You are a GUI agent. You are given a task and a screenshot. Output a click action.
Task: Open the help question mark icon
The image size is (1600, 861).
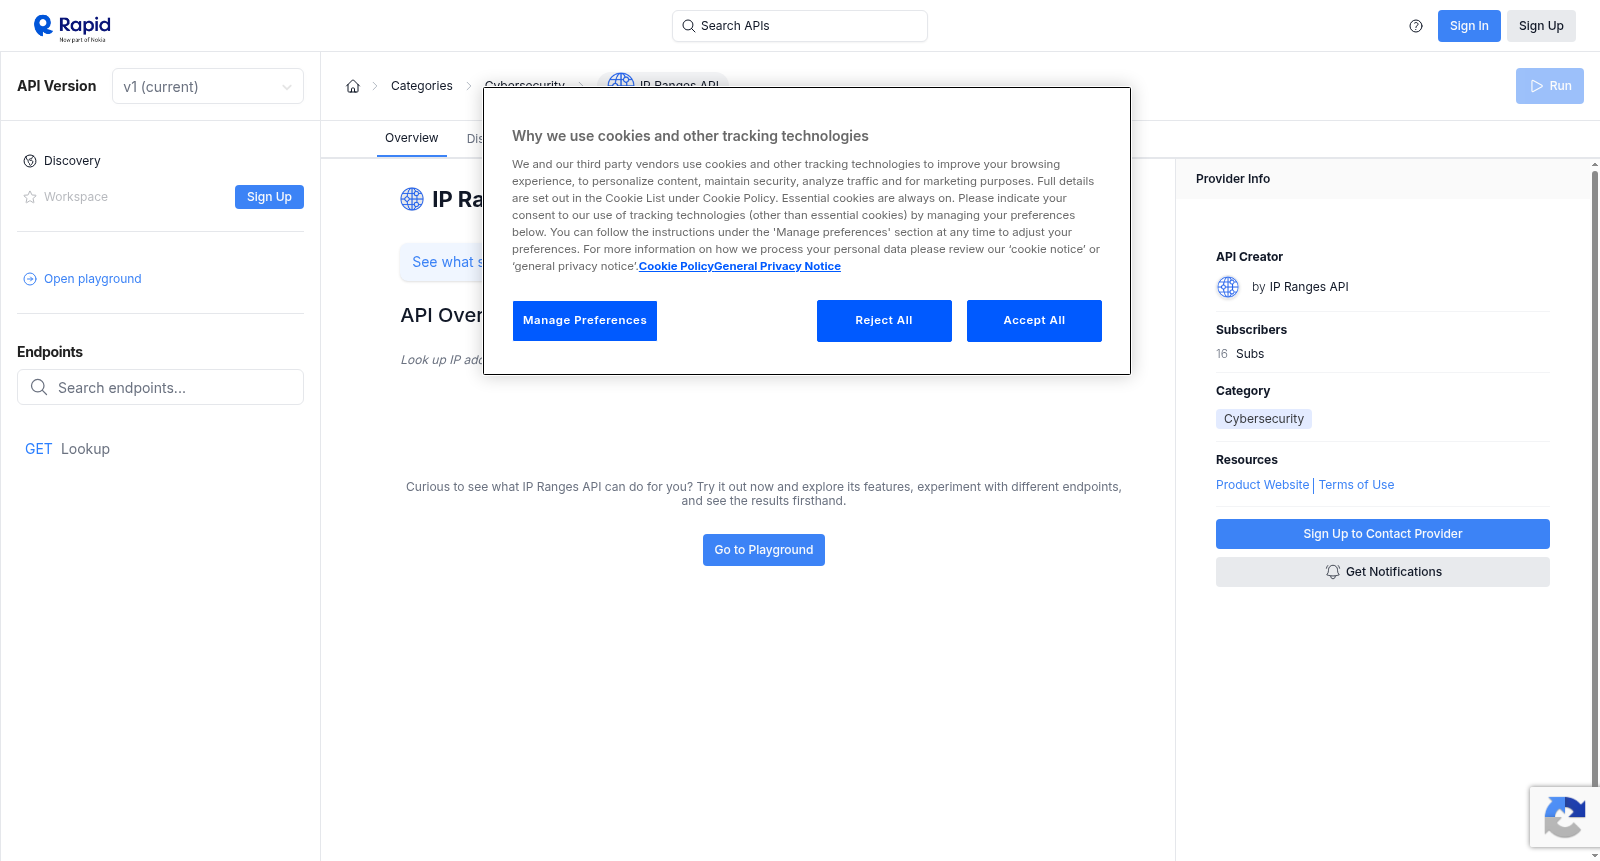1416,26
